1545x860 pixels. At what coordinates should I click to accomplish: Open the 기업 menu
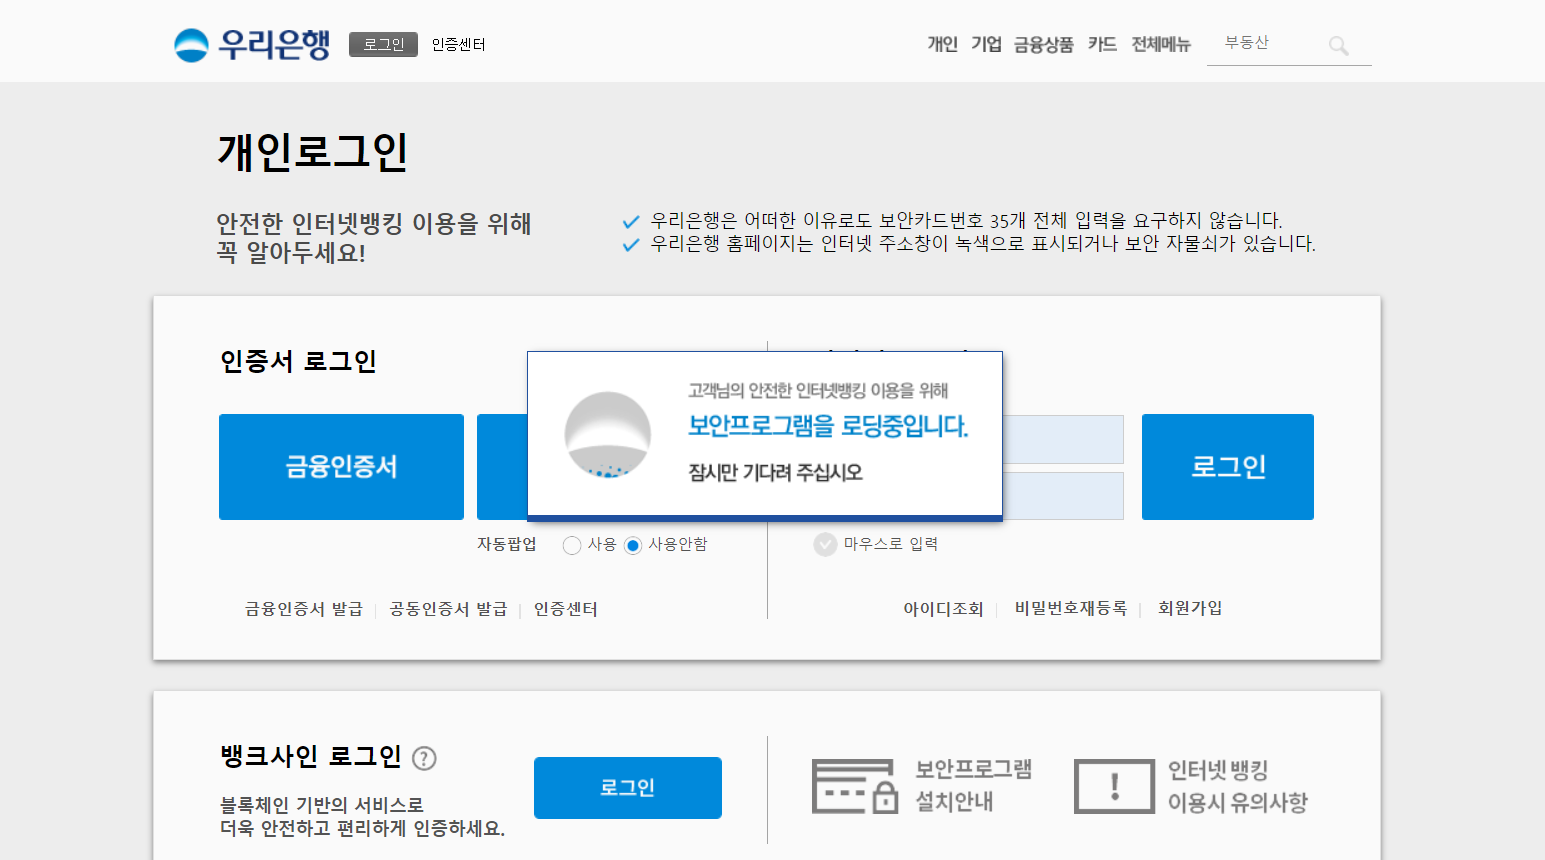click(986, 44)
